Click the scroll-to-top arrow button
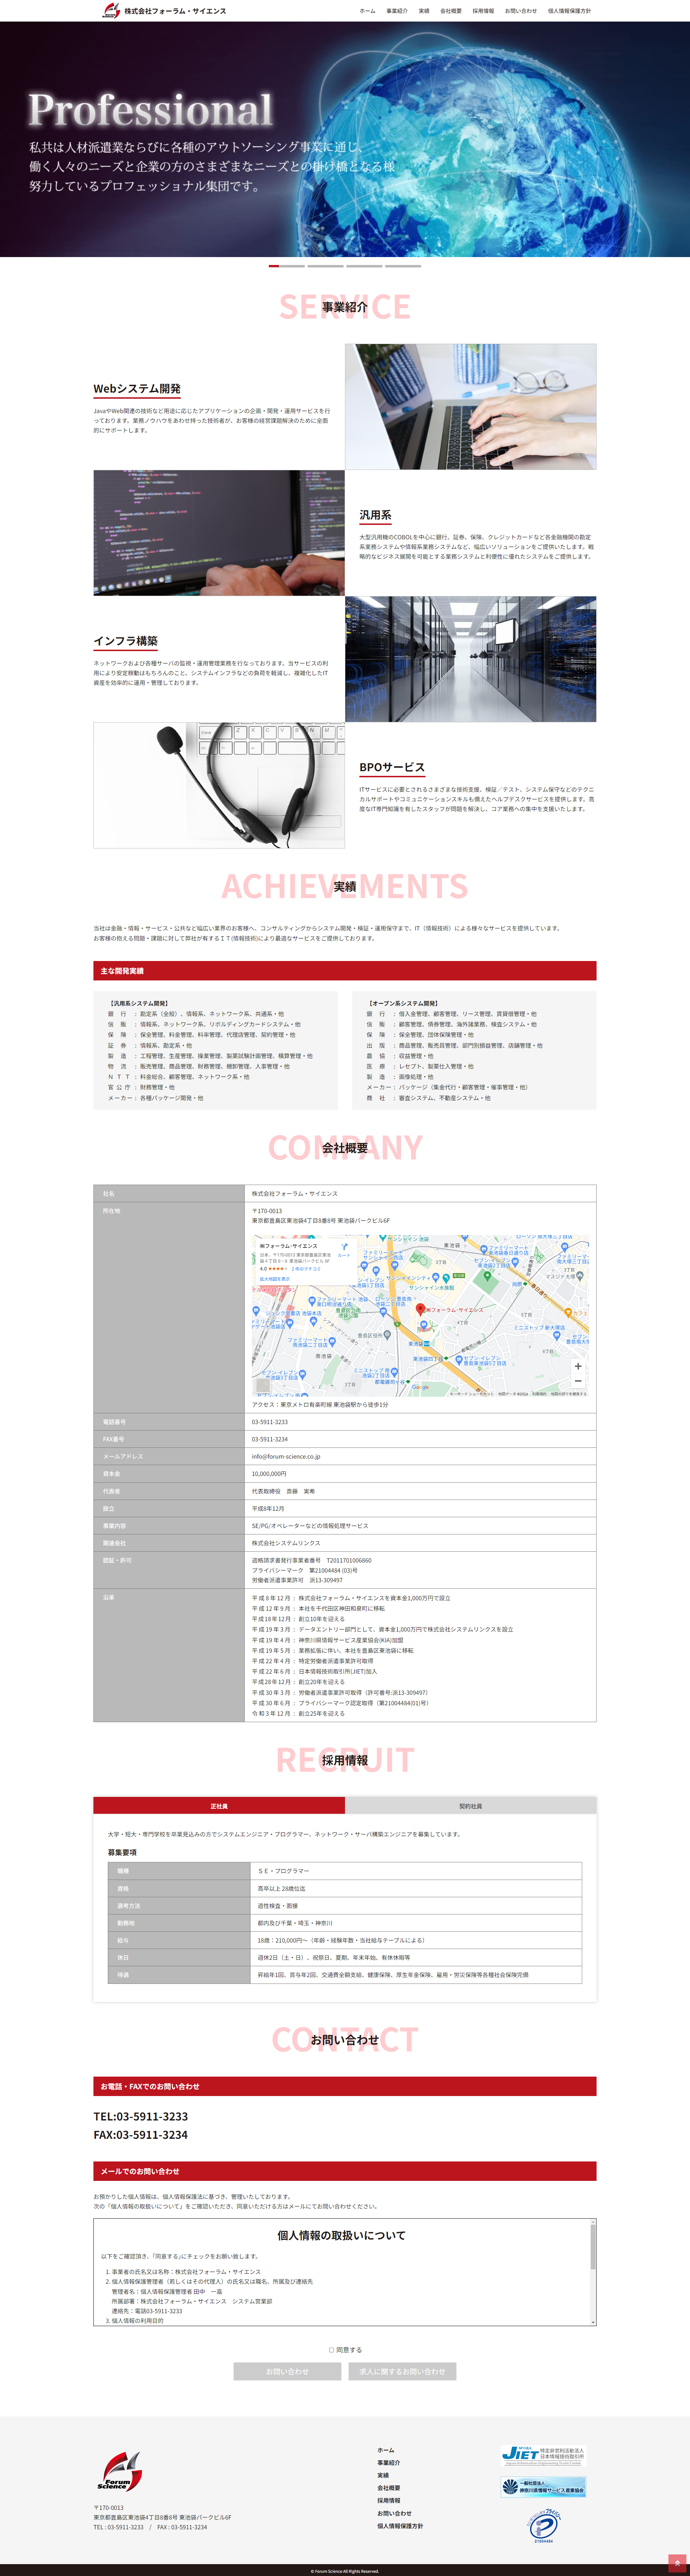This screenshot has height=2576, width=690. 677,2563
